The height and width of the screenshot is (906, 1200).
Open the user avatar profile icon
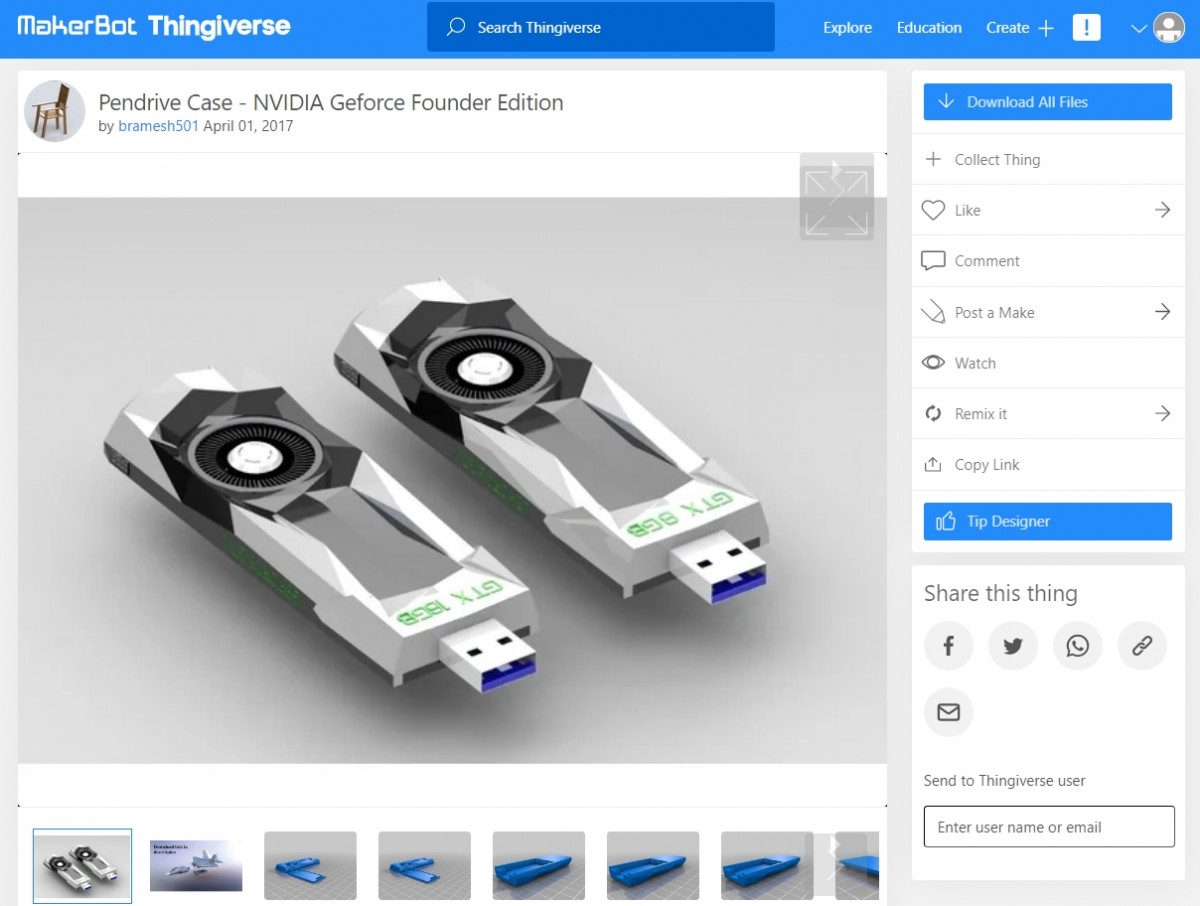point(1168,27)
